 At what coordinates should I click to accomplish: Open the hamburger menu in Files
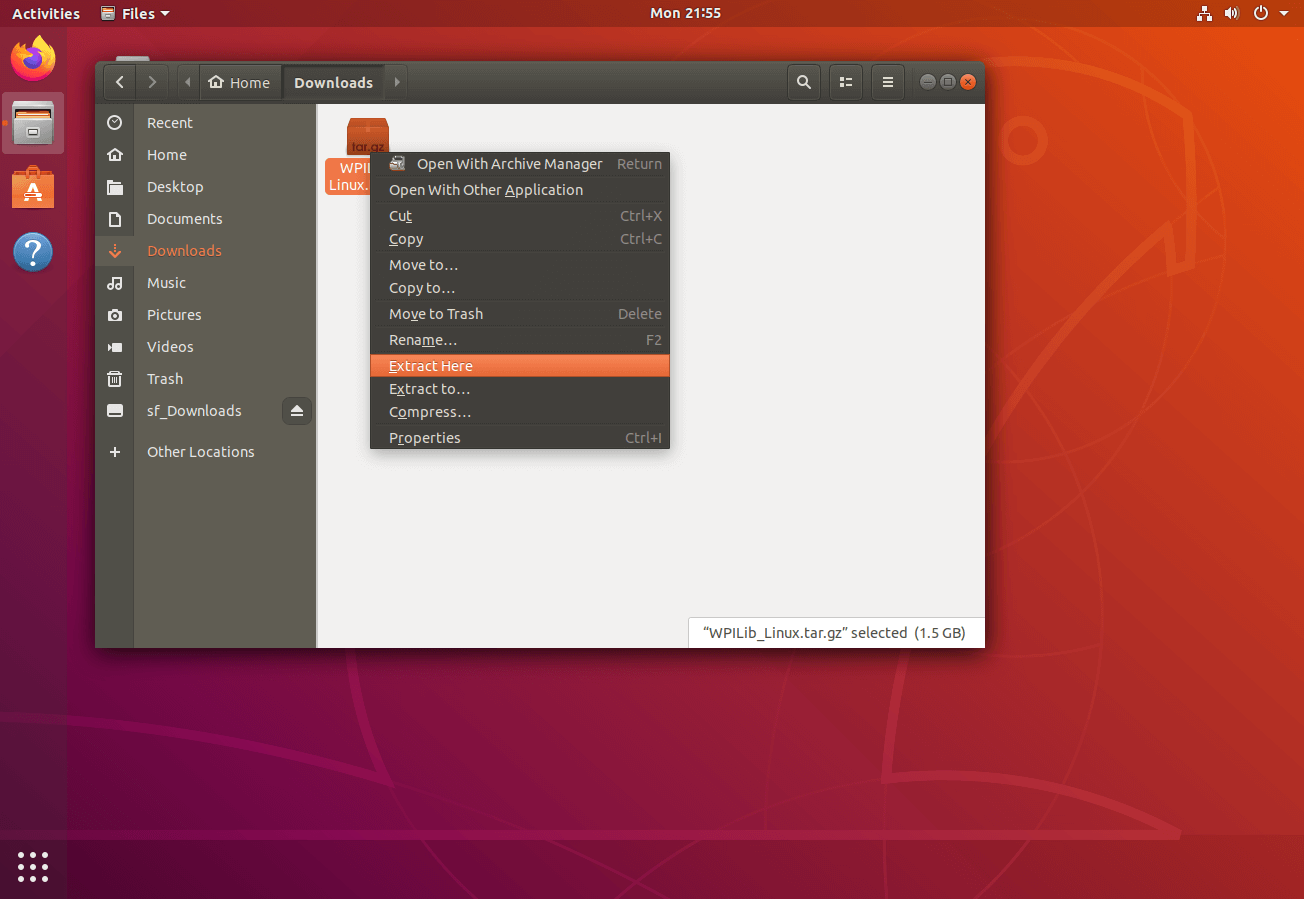tap(887, 83)
